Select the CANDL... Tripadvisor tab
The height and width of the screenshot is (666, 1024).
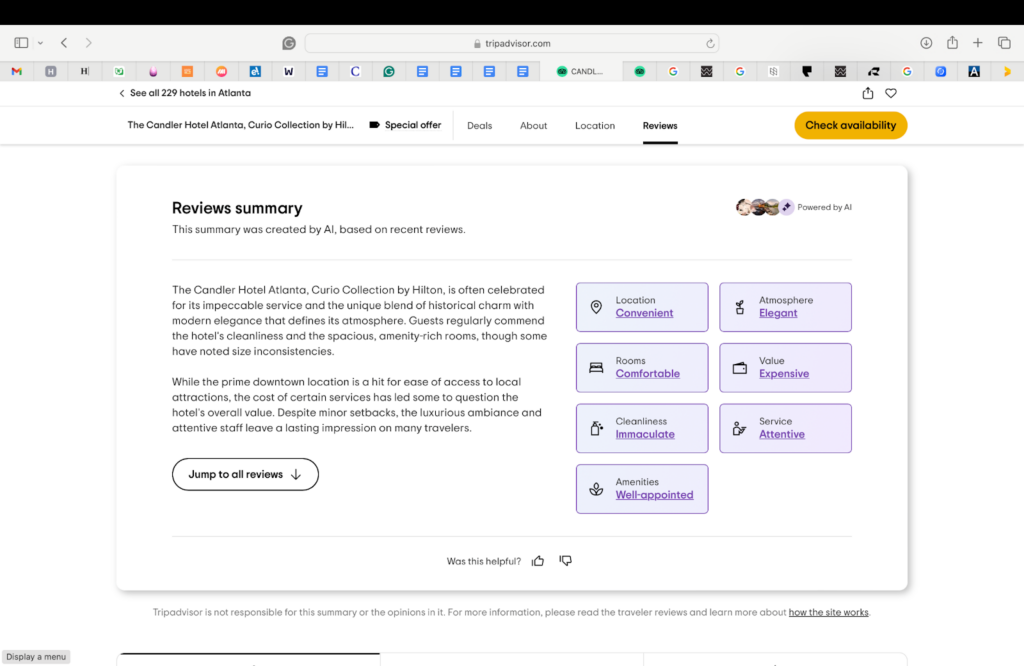[580, 71]
